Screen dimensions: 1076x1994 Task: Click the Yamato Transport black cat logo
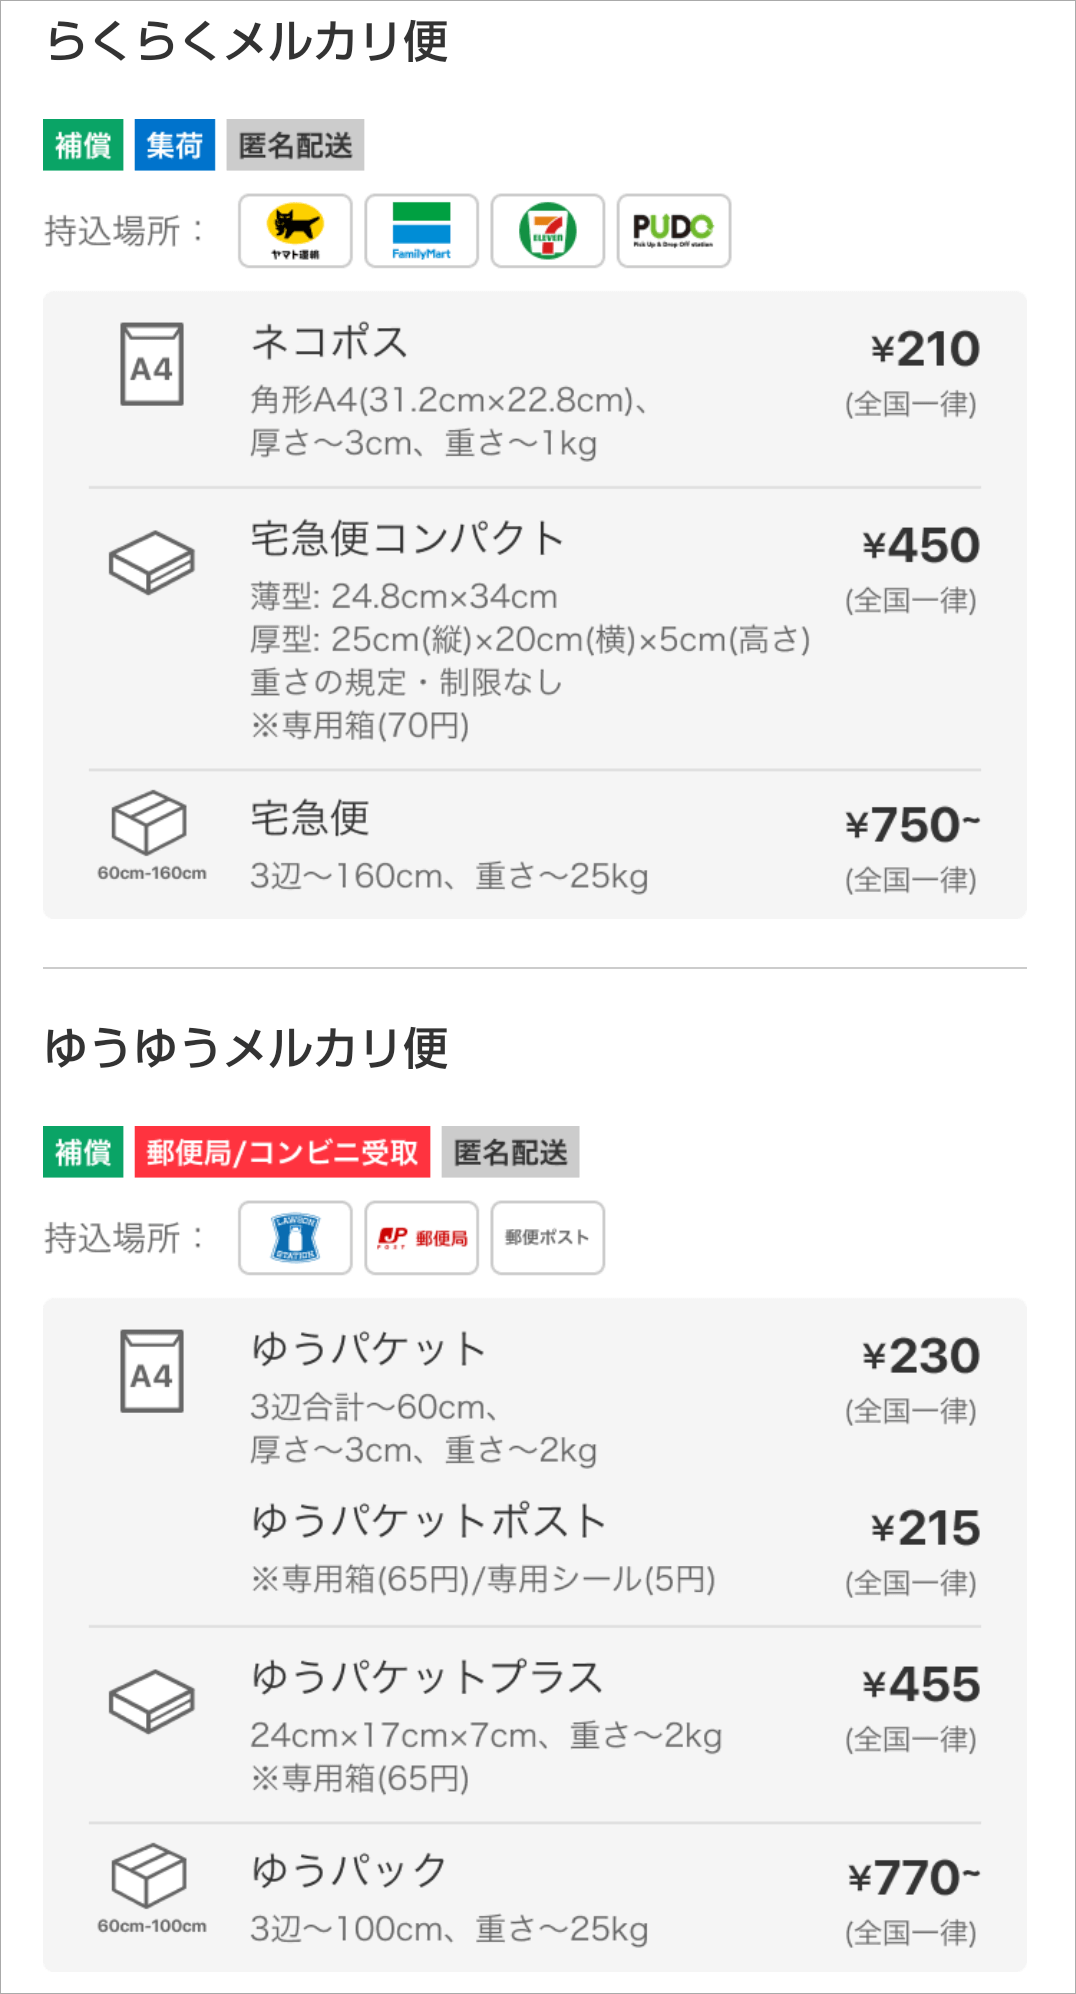[x=295, y=231]
